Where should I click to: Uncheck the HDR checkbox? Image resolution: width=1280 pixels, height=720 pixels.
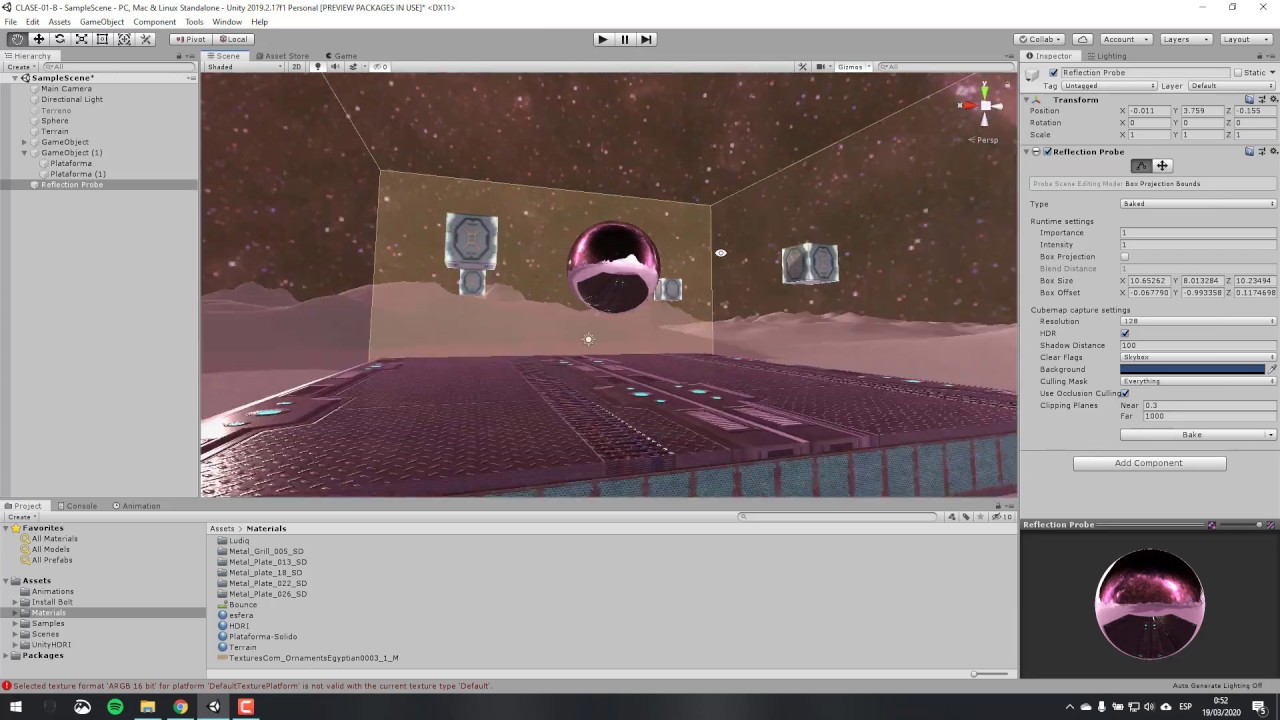coord(1125,333)
